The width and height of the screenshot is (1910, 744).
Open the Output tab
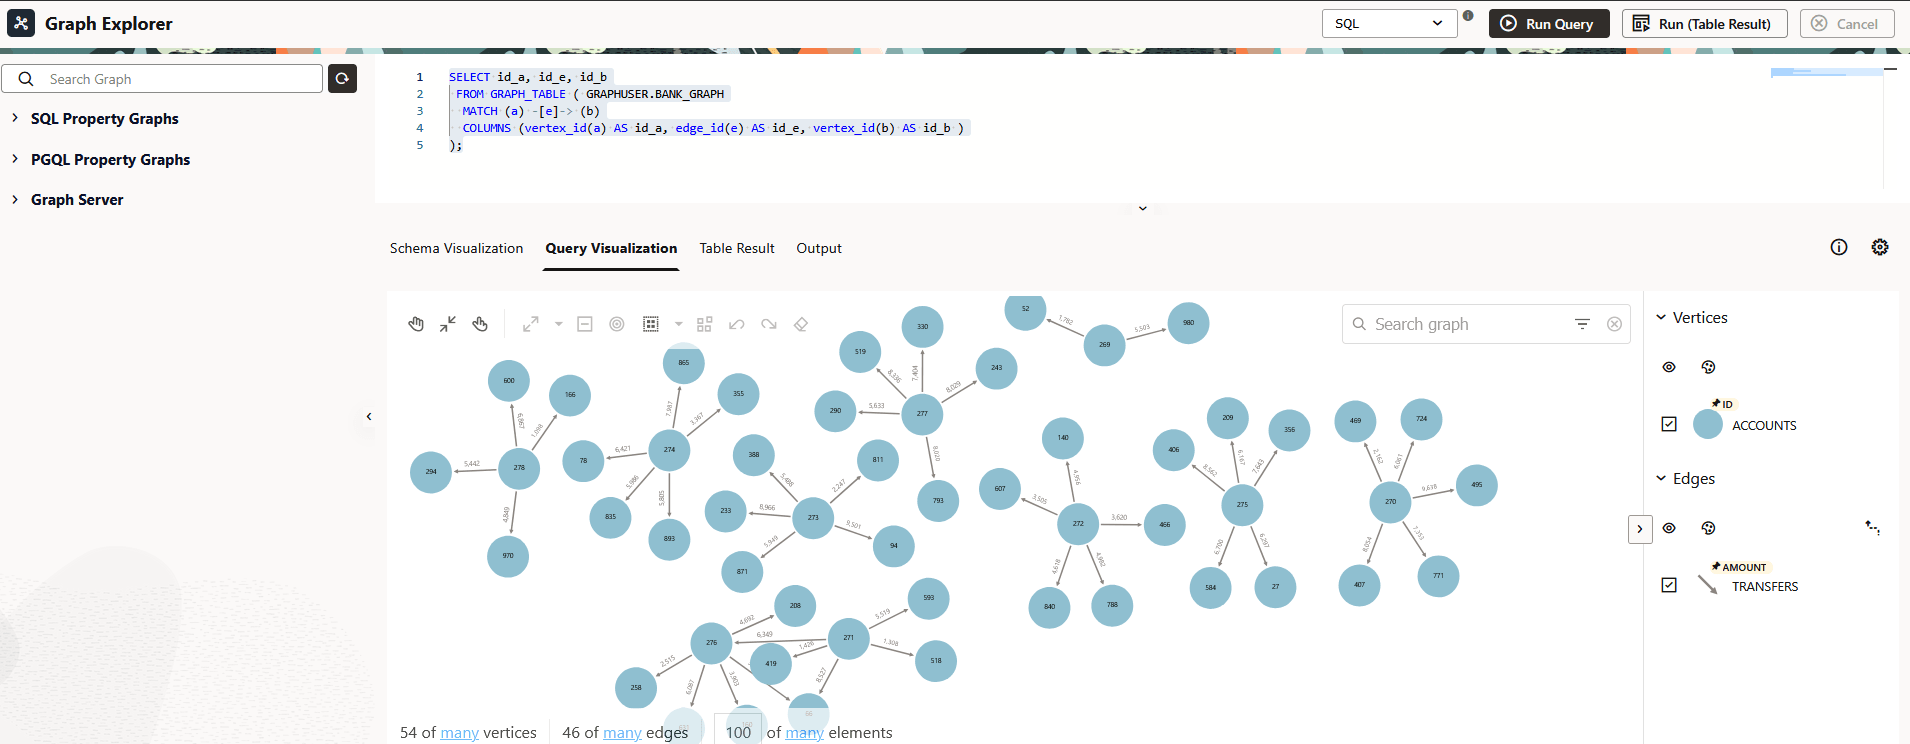pos(819,248)
